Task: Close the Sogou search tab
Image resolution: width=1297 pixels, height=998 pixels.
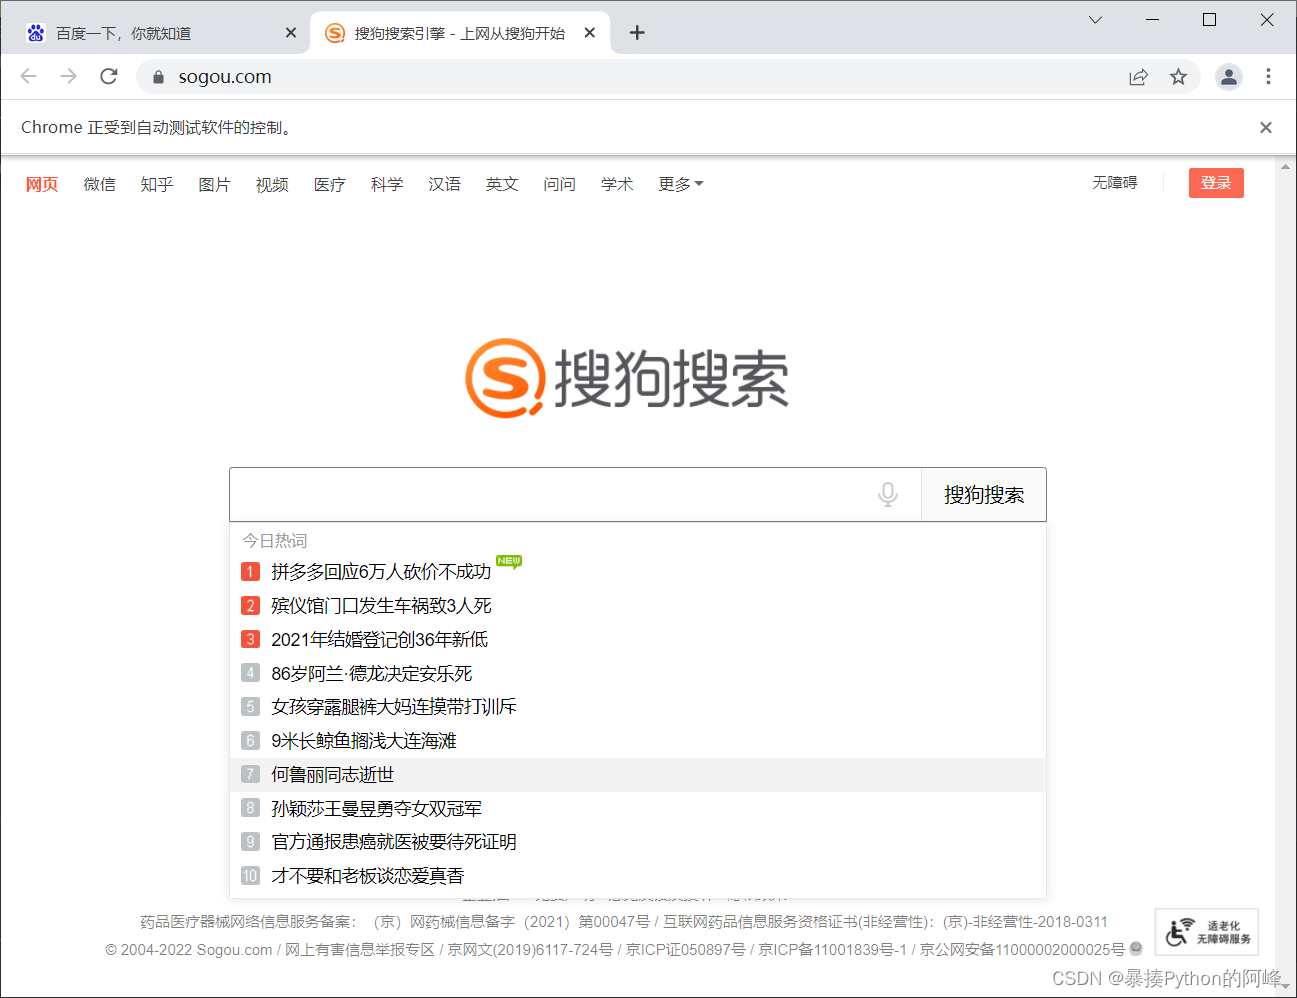Action: [x=590, y=33]
